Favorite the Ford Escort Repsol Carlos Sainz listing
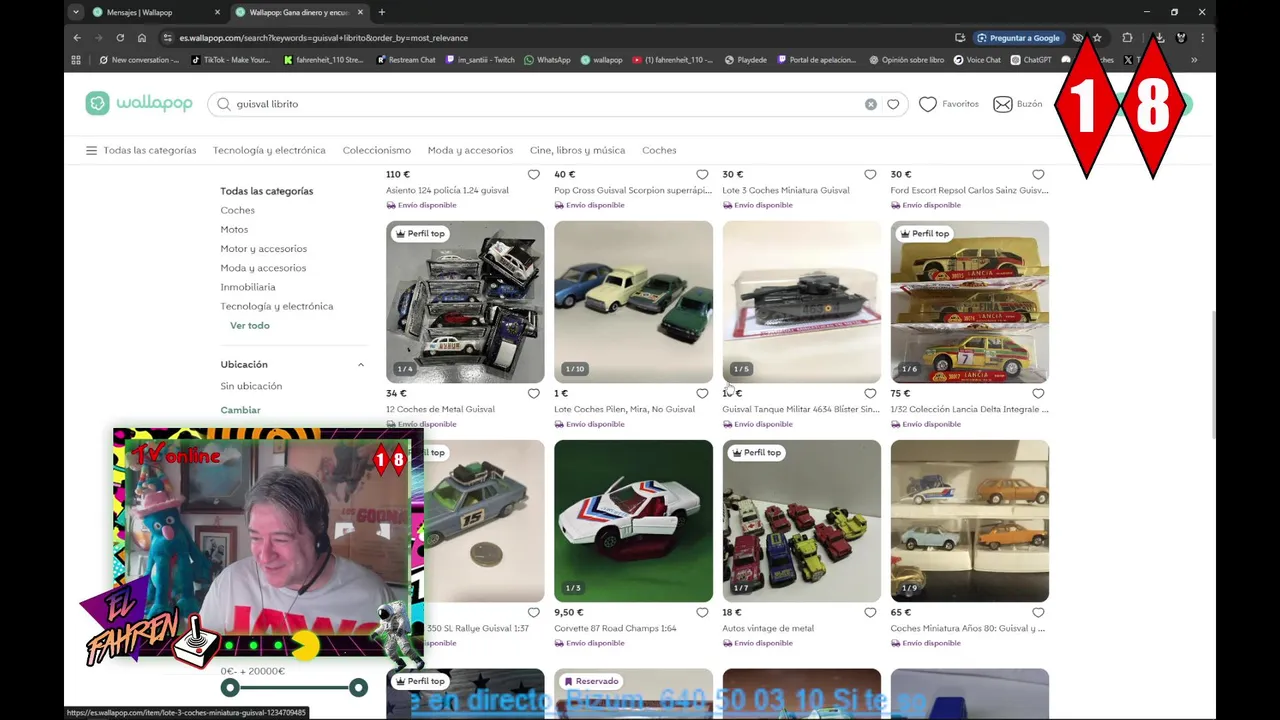The width and height of the screenshot is (1280, 720). point(1038,175)
